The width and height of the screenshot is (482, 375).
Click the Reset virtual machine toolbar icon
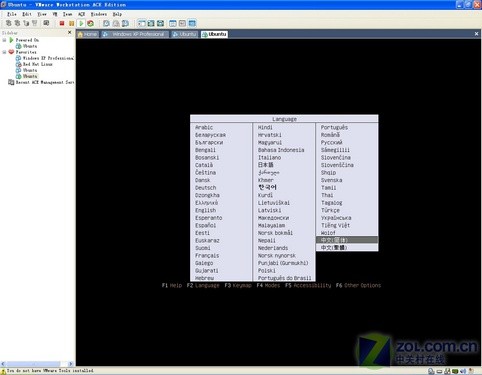pyautogui.click(x=90, y=23)
